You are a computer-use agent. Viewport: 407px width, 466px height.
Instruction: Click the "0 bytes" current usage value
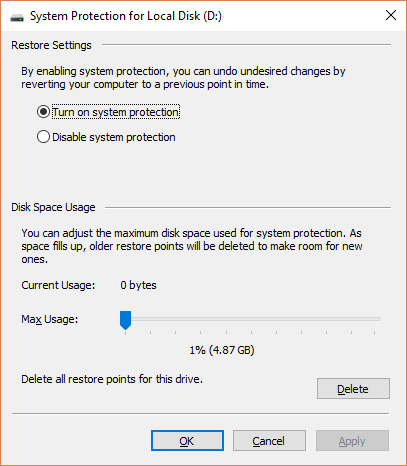click(138, 285)
